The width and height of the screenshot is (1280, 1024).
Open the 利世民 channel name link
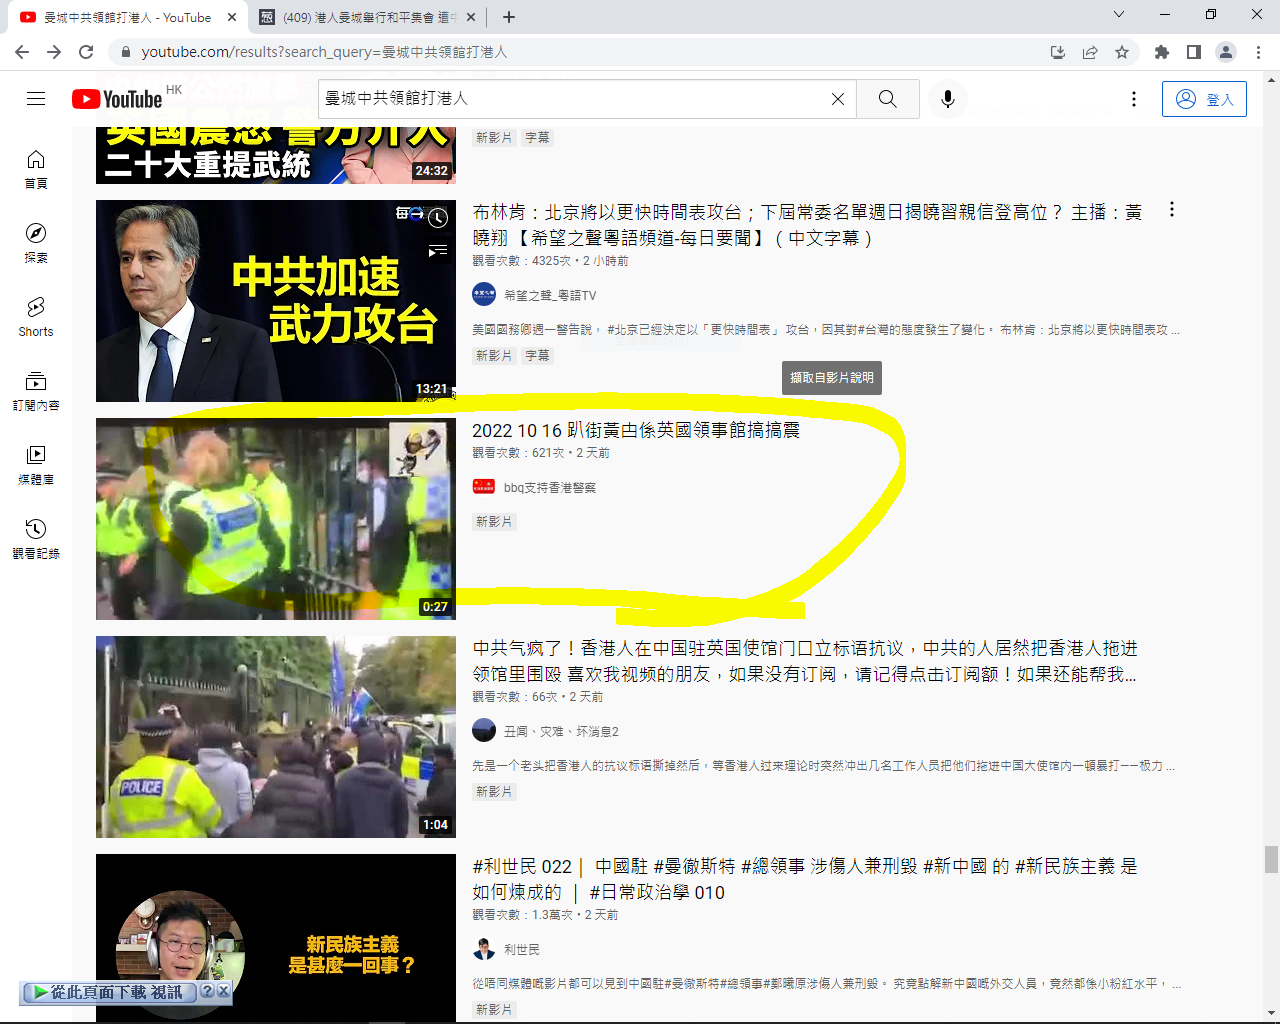521,949
